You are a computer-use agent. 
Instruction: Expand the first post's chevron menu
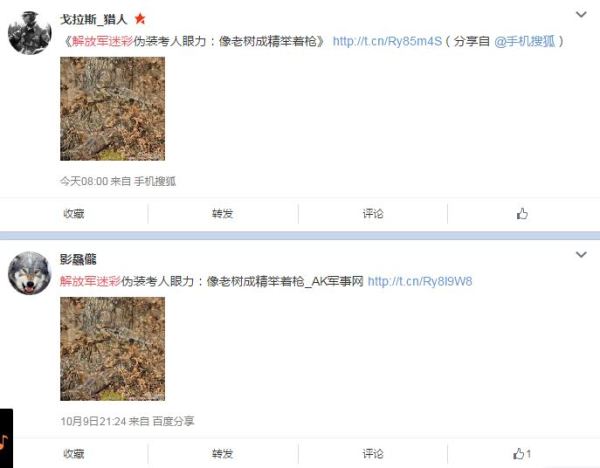click(581, 15)
